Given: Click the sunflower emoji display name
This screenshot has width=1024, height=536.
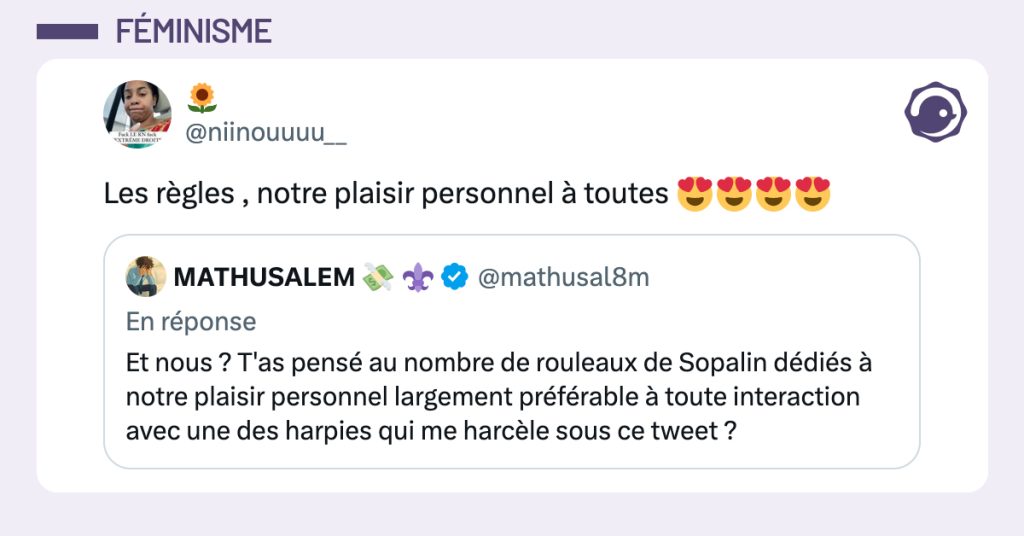Looking at the screenshot, I should [202, 98].
